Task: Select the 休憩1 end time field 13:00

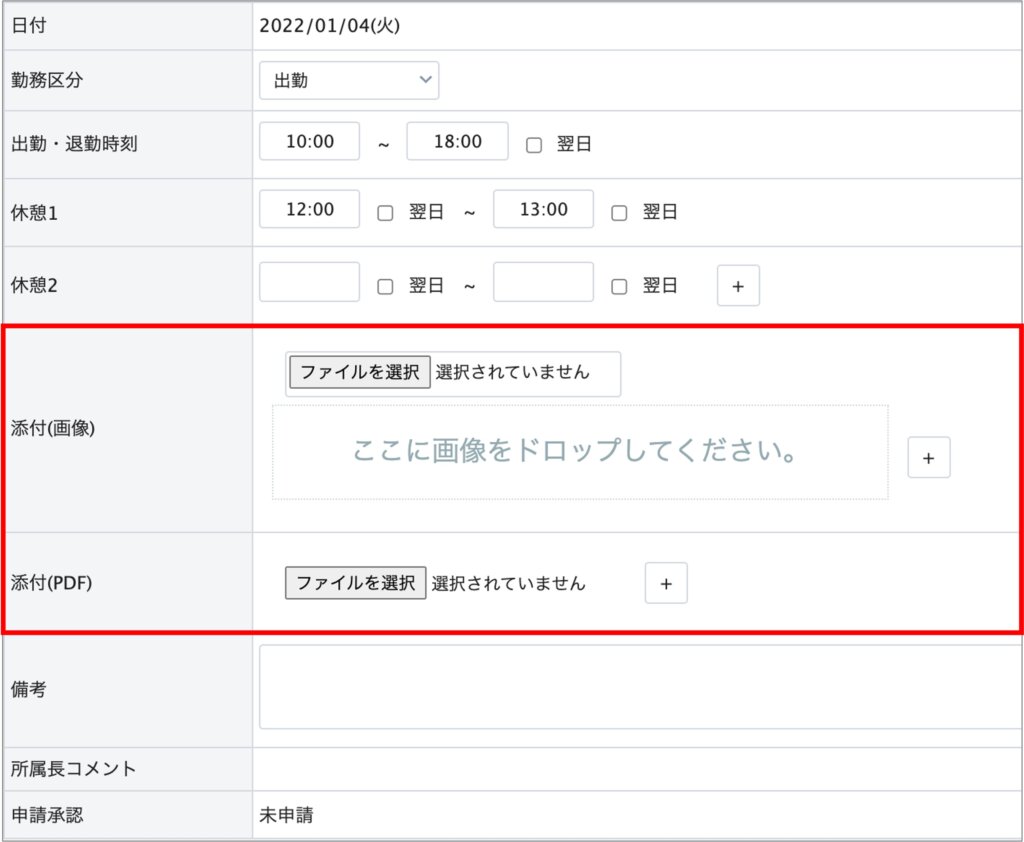Action: (x=543, y=210)
